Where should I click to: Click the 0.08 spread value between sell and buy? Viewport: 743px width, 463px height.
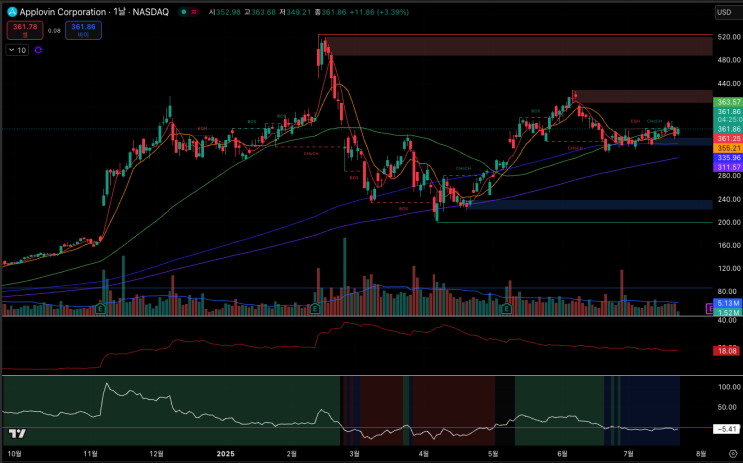pyautogui.click(x=54, y=31)
